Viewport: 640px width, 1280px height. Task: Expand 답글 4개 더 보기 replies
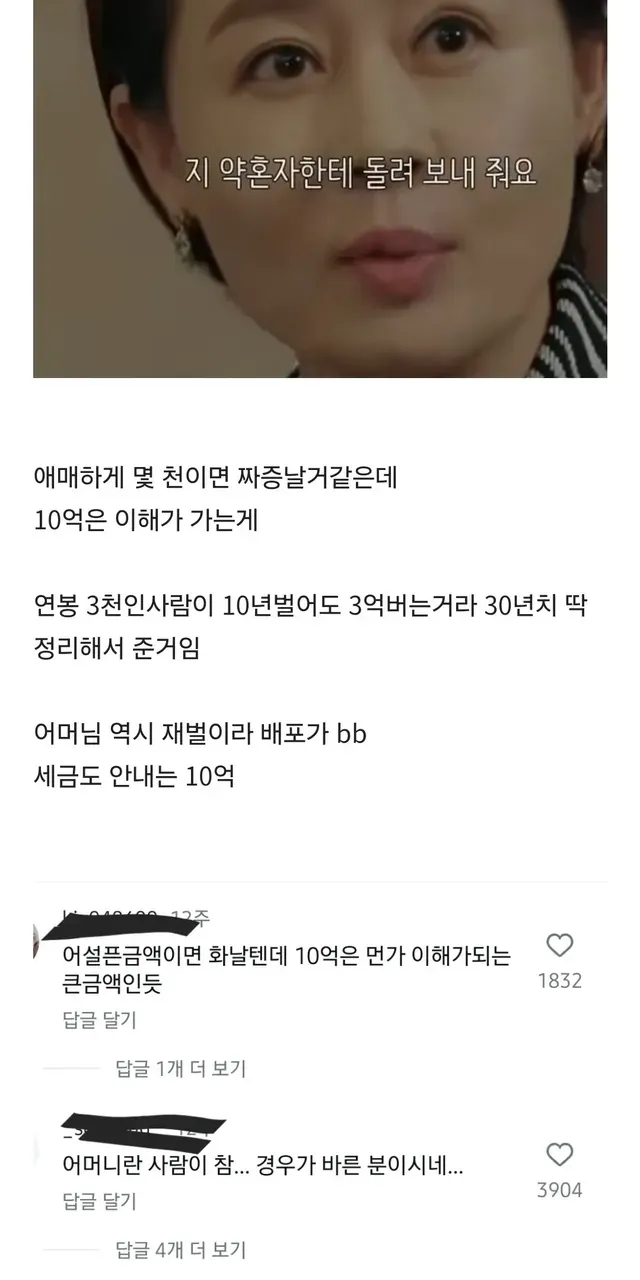click(x=181, y=1249)
